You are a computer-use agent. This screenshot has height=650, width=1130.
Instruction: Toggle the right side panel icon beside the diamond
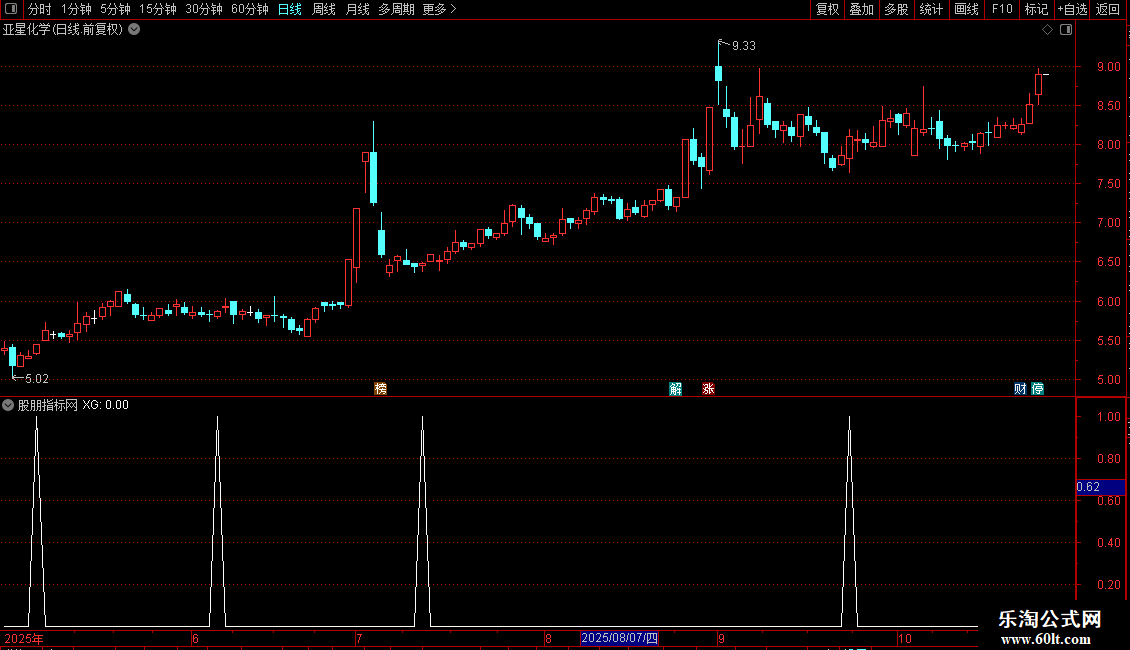(1066, 30)
